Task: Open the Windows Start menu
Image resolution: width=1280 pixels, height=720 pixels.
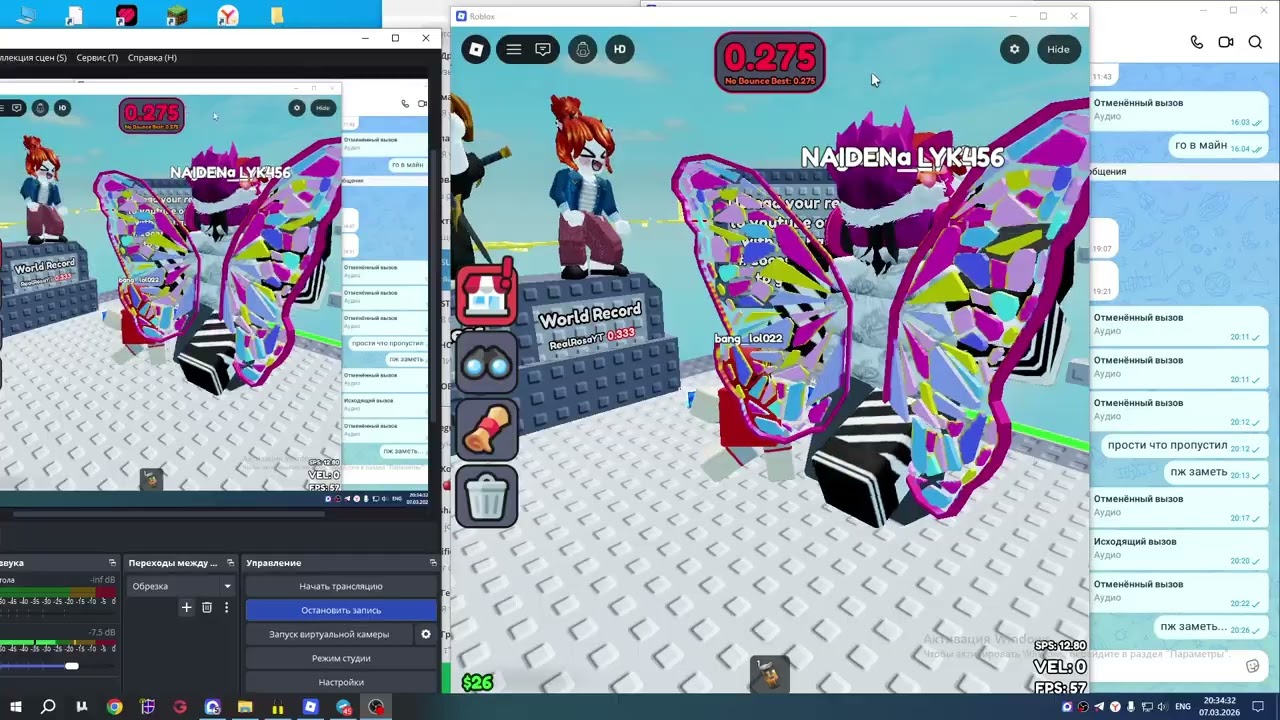Action: point(15,707)
